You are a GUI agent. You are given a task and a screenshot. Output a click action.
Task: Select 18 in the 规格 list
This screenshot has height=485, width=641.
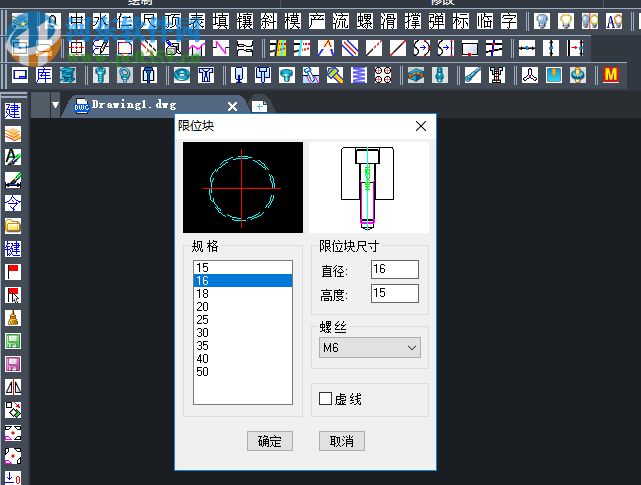point(243,294)
